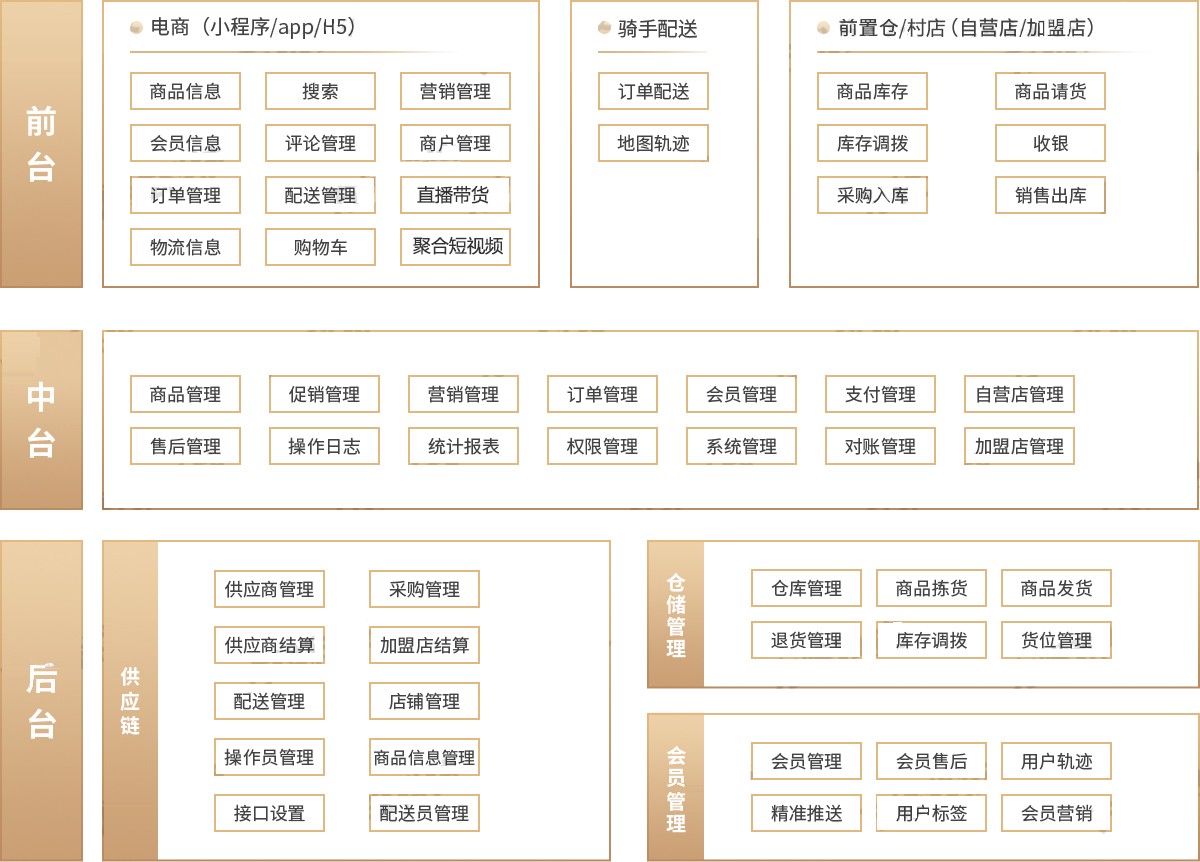Viewport: 1200px width, 862px height.
Task: Select the 采购入库 box
Action: click(x=872, y=195)
